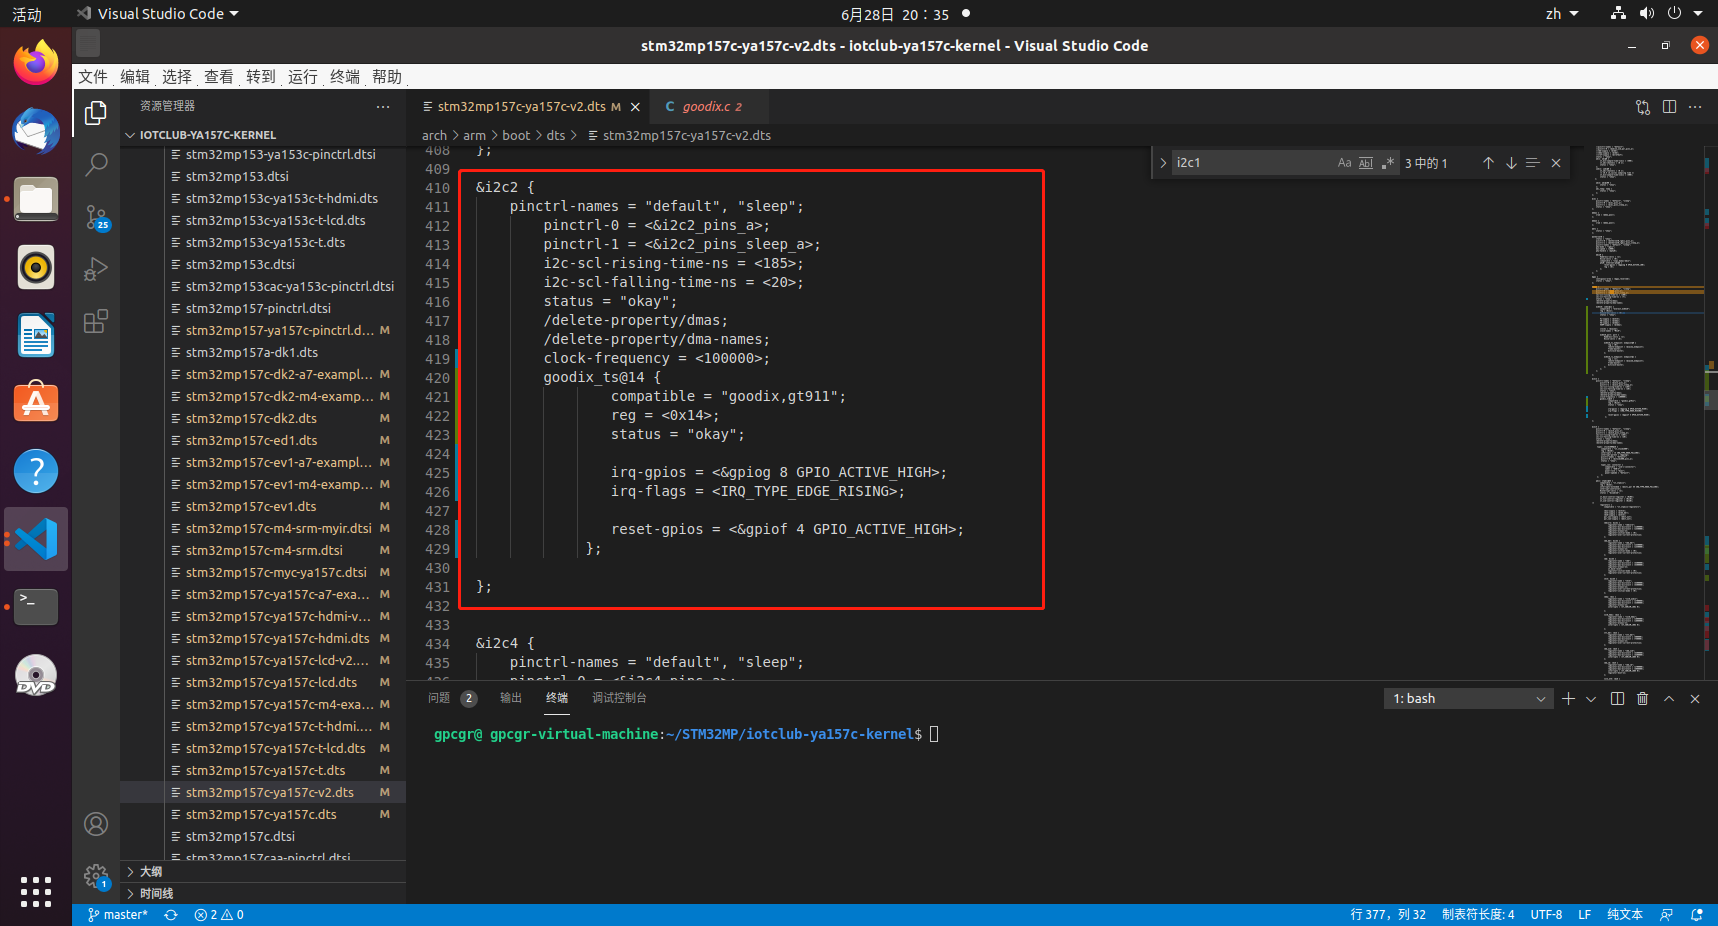Click the feedback icon in status bar
Screen dimensions: 1718x926
(x=1666, y=915)
